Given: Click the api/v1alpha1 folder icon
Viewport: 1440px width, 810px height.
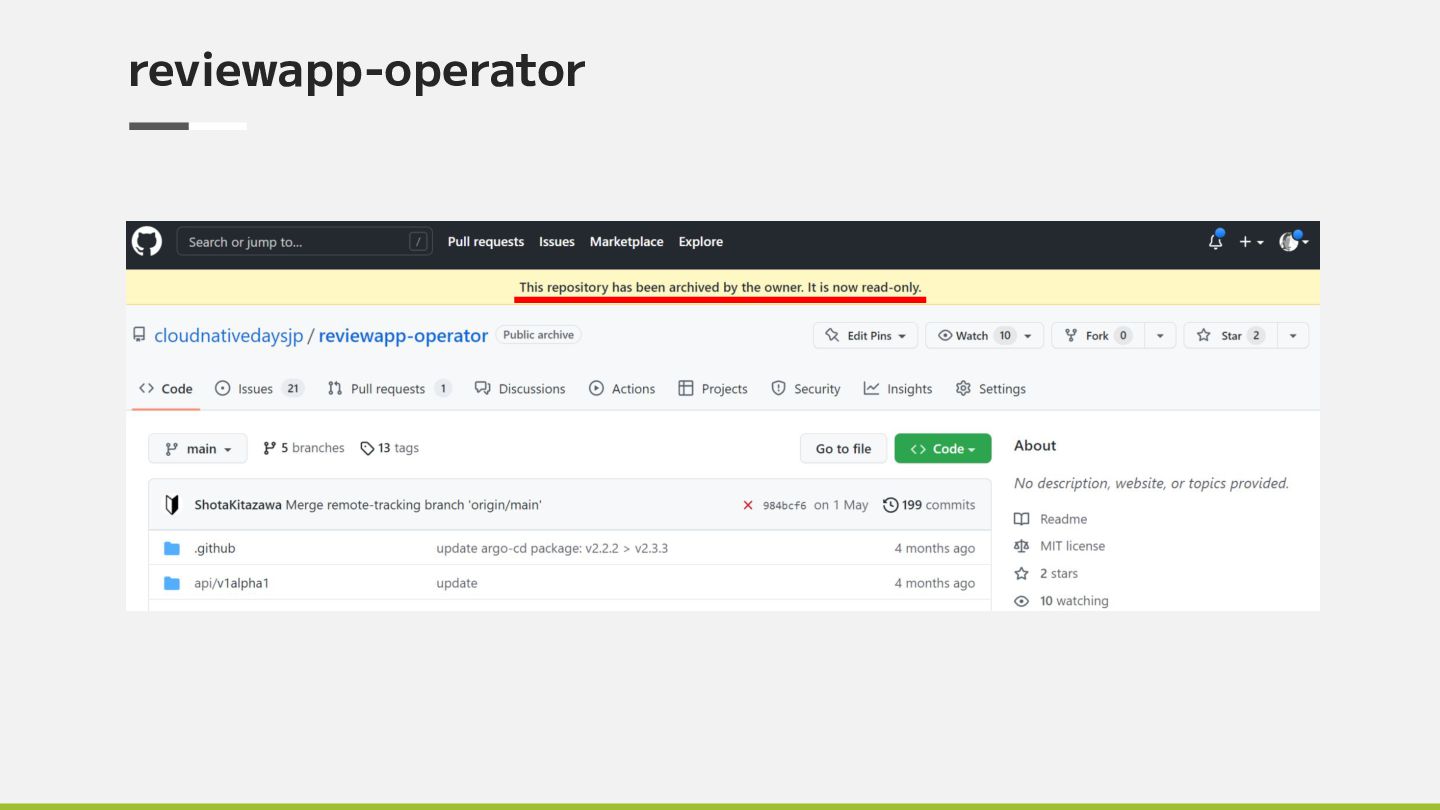Looking at the screenshot, I should click(x=172, y=583).
